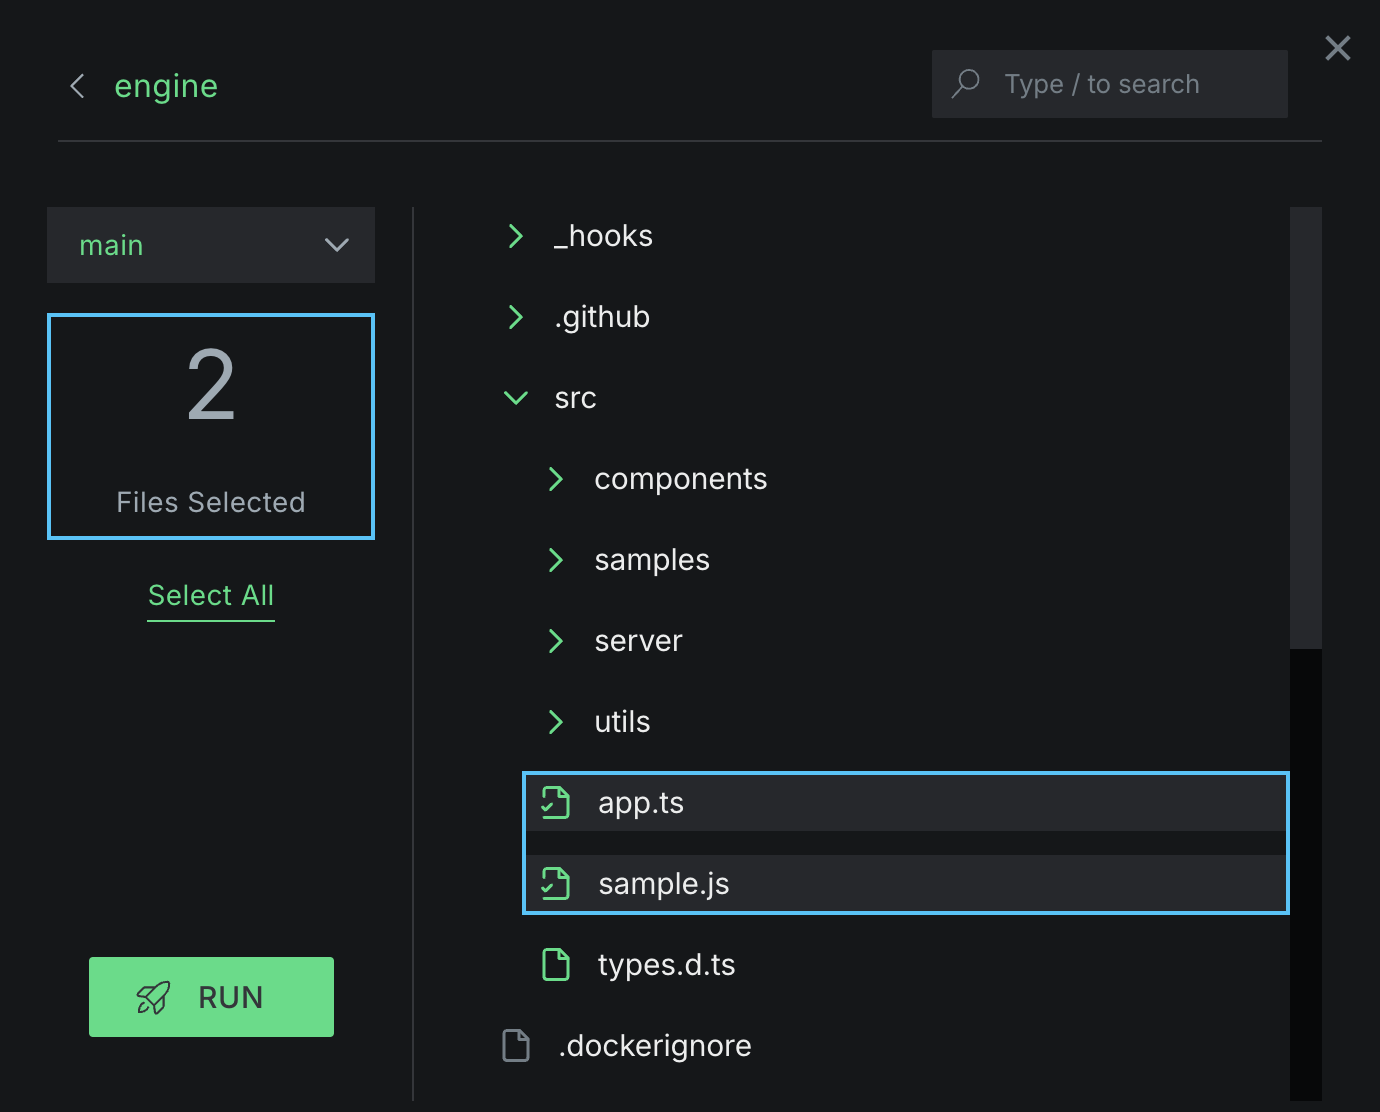Screen dimensions: 1380x1112
Task: Expand the .github folder chevron
Action: tap(516, 317)
